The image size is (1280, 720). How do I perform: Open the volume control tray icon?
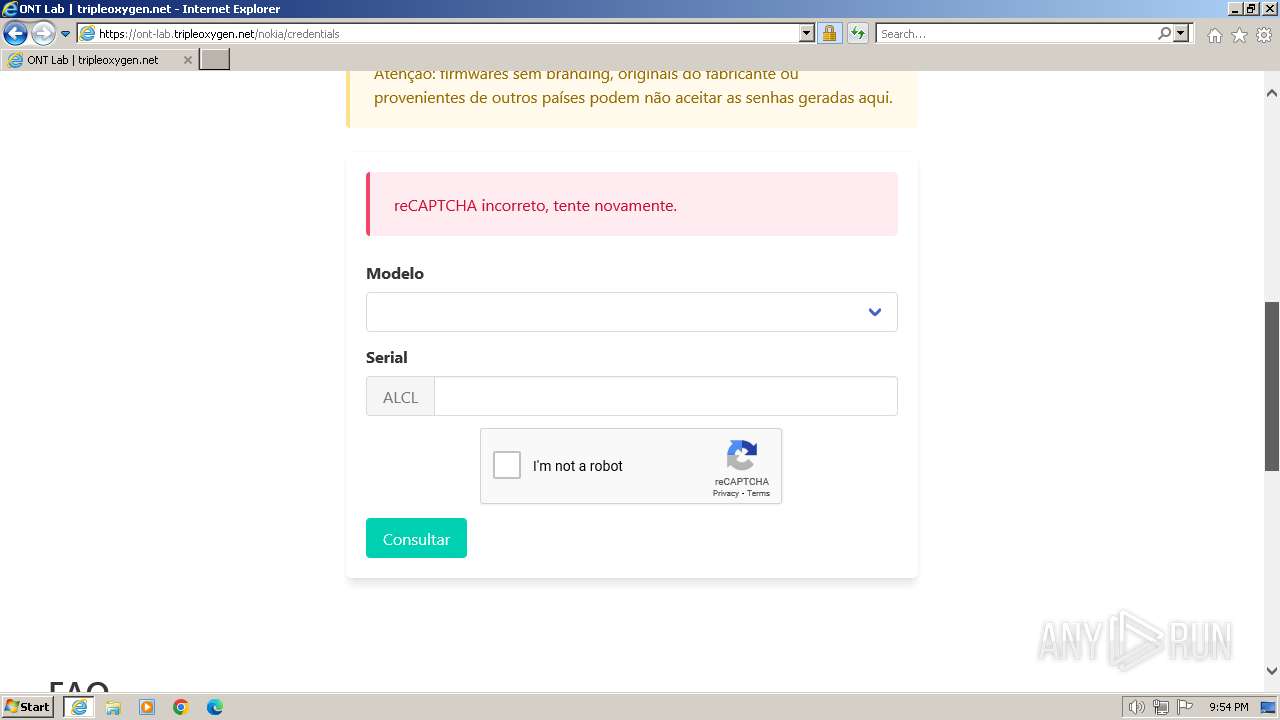tap(1137, 707)
